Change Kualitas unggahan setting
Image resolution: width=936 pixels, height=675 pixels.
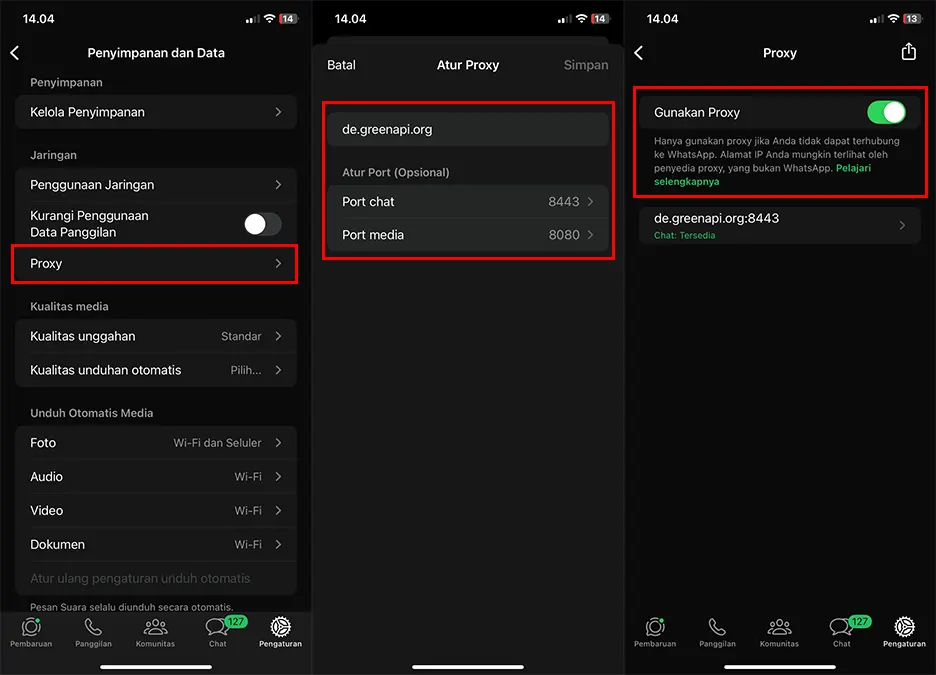[156, 337]
